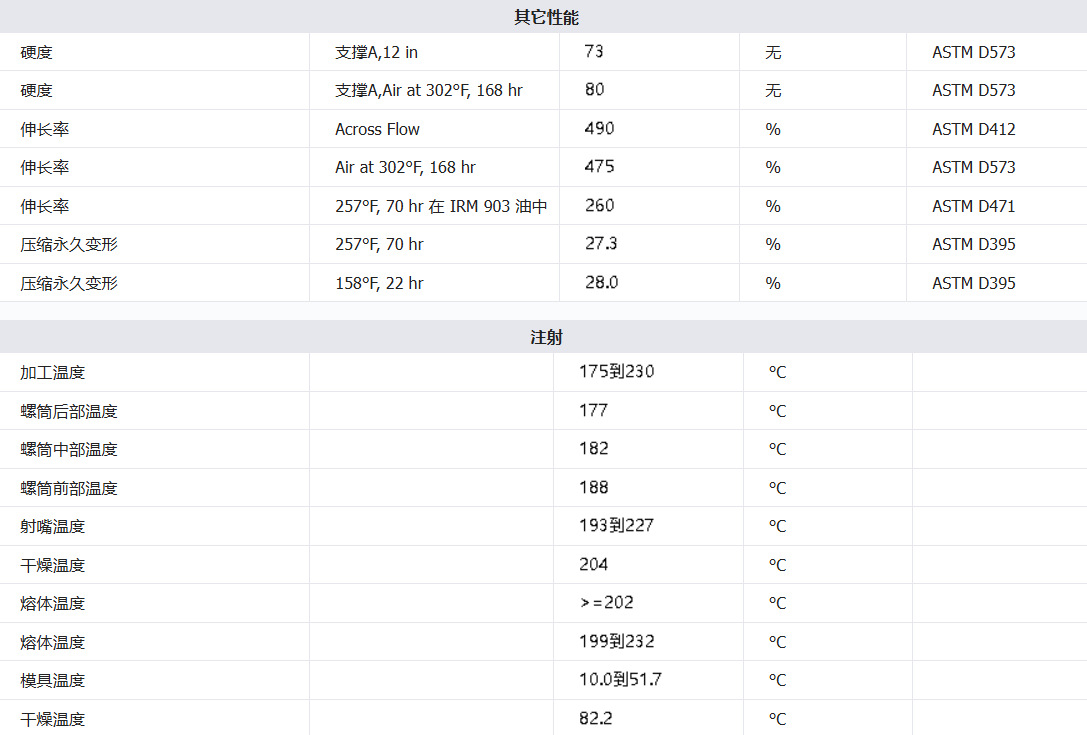
Task: Click the "10.0到51.7" mold temperature value
Action: tap(620, 680)
